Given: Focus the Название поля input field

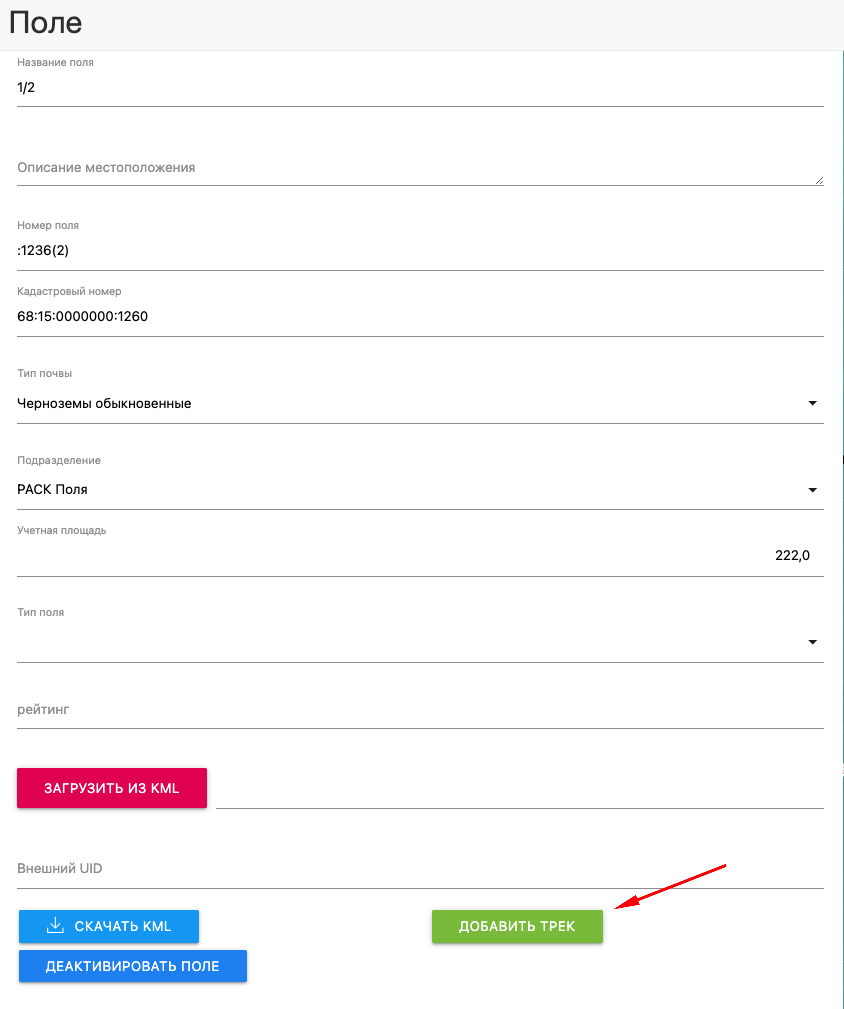Looking at the screenshot, I should click(420, 88).
